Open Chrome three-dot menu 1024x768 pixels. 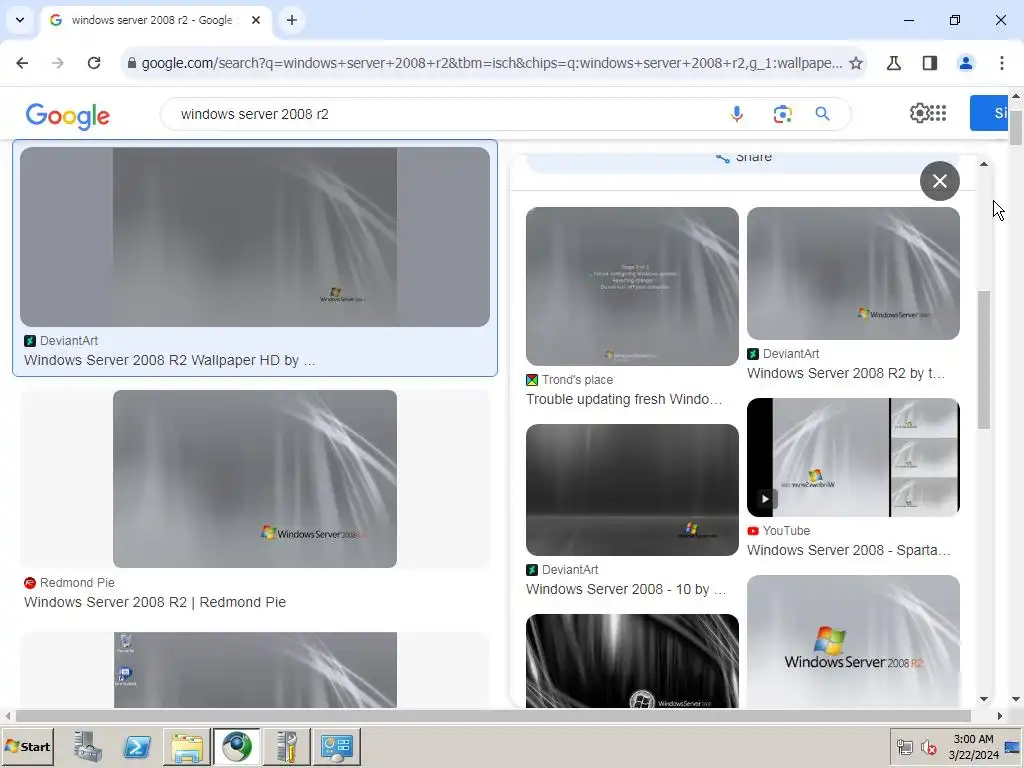[x=1002, y=63]
